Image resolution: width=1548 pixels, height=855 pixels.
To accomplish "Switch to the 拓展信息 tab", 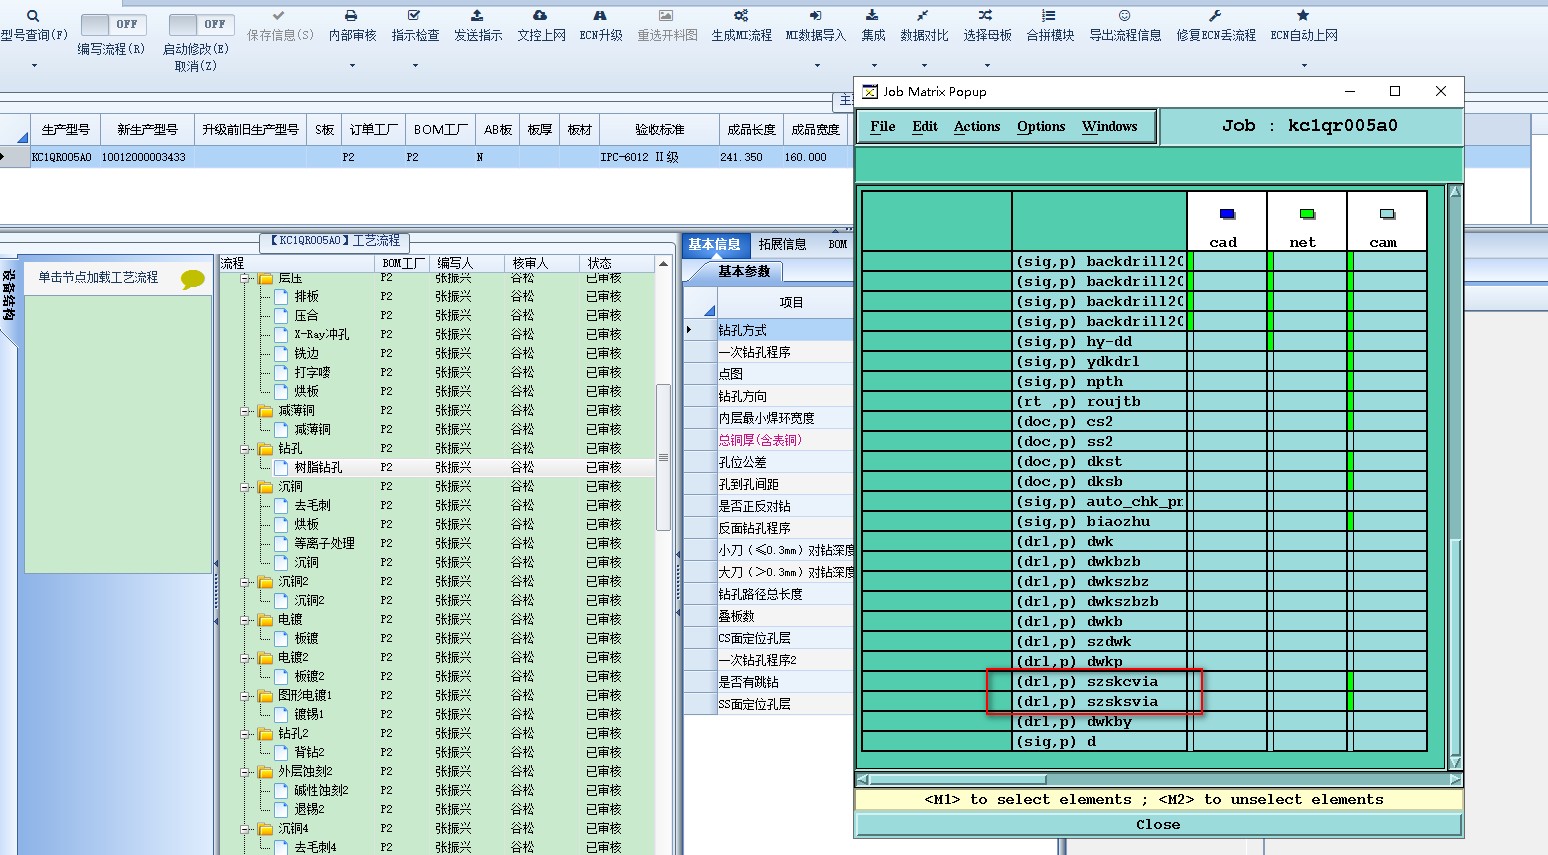I will coord(782,244).
